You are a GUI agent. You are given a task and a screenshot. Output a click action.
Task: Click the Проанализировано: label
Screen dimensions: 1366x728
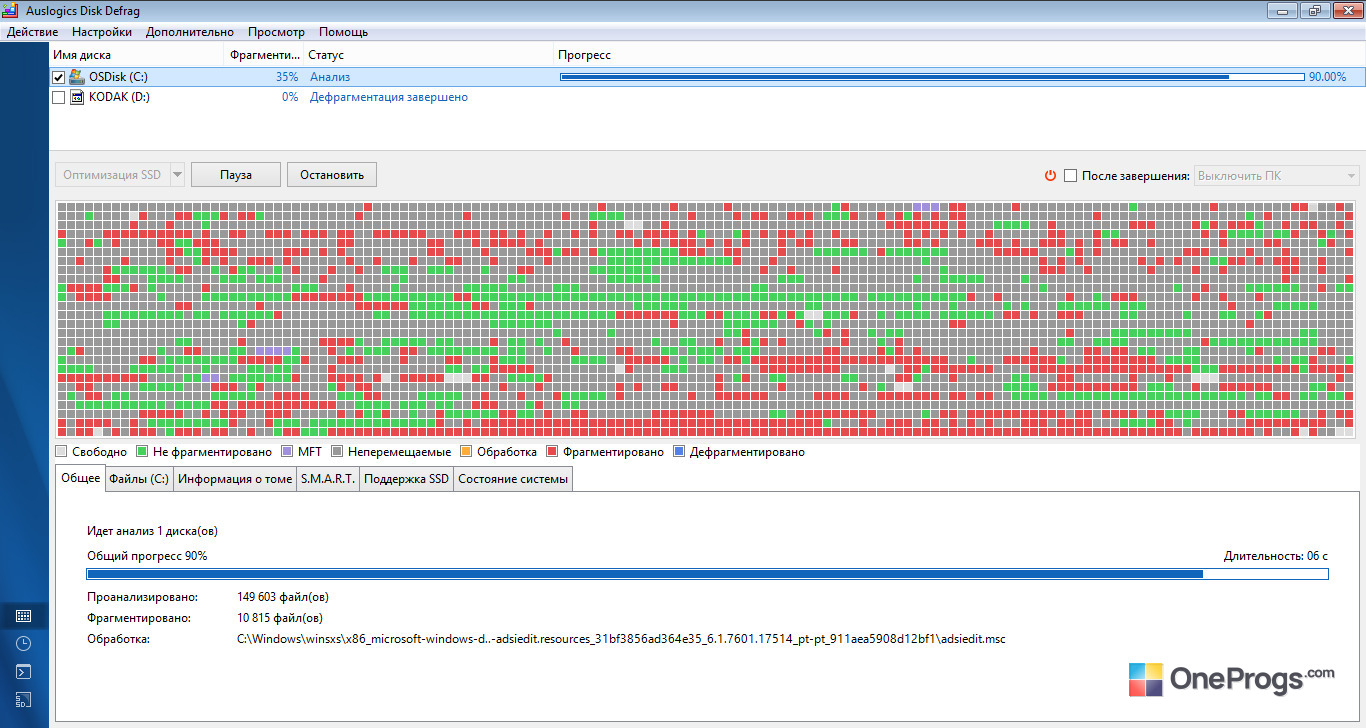point(143,597)
